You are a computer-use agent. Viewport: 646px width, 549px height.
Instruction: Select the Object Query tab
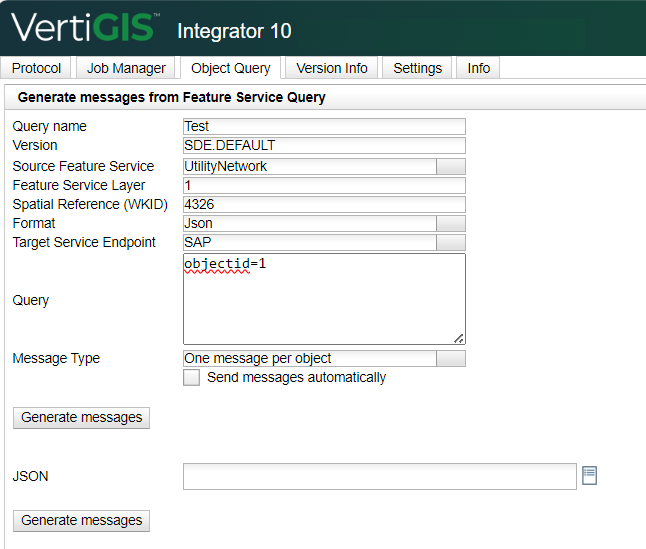231,68
